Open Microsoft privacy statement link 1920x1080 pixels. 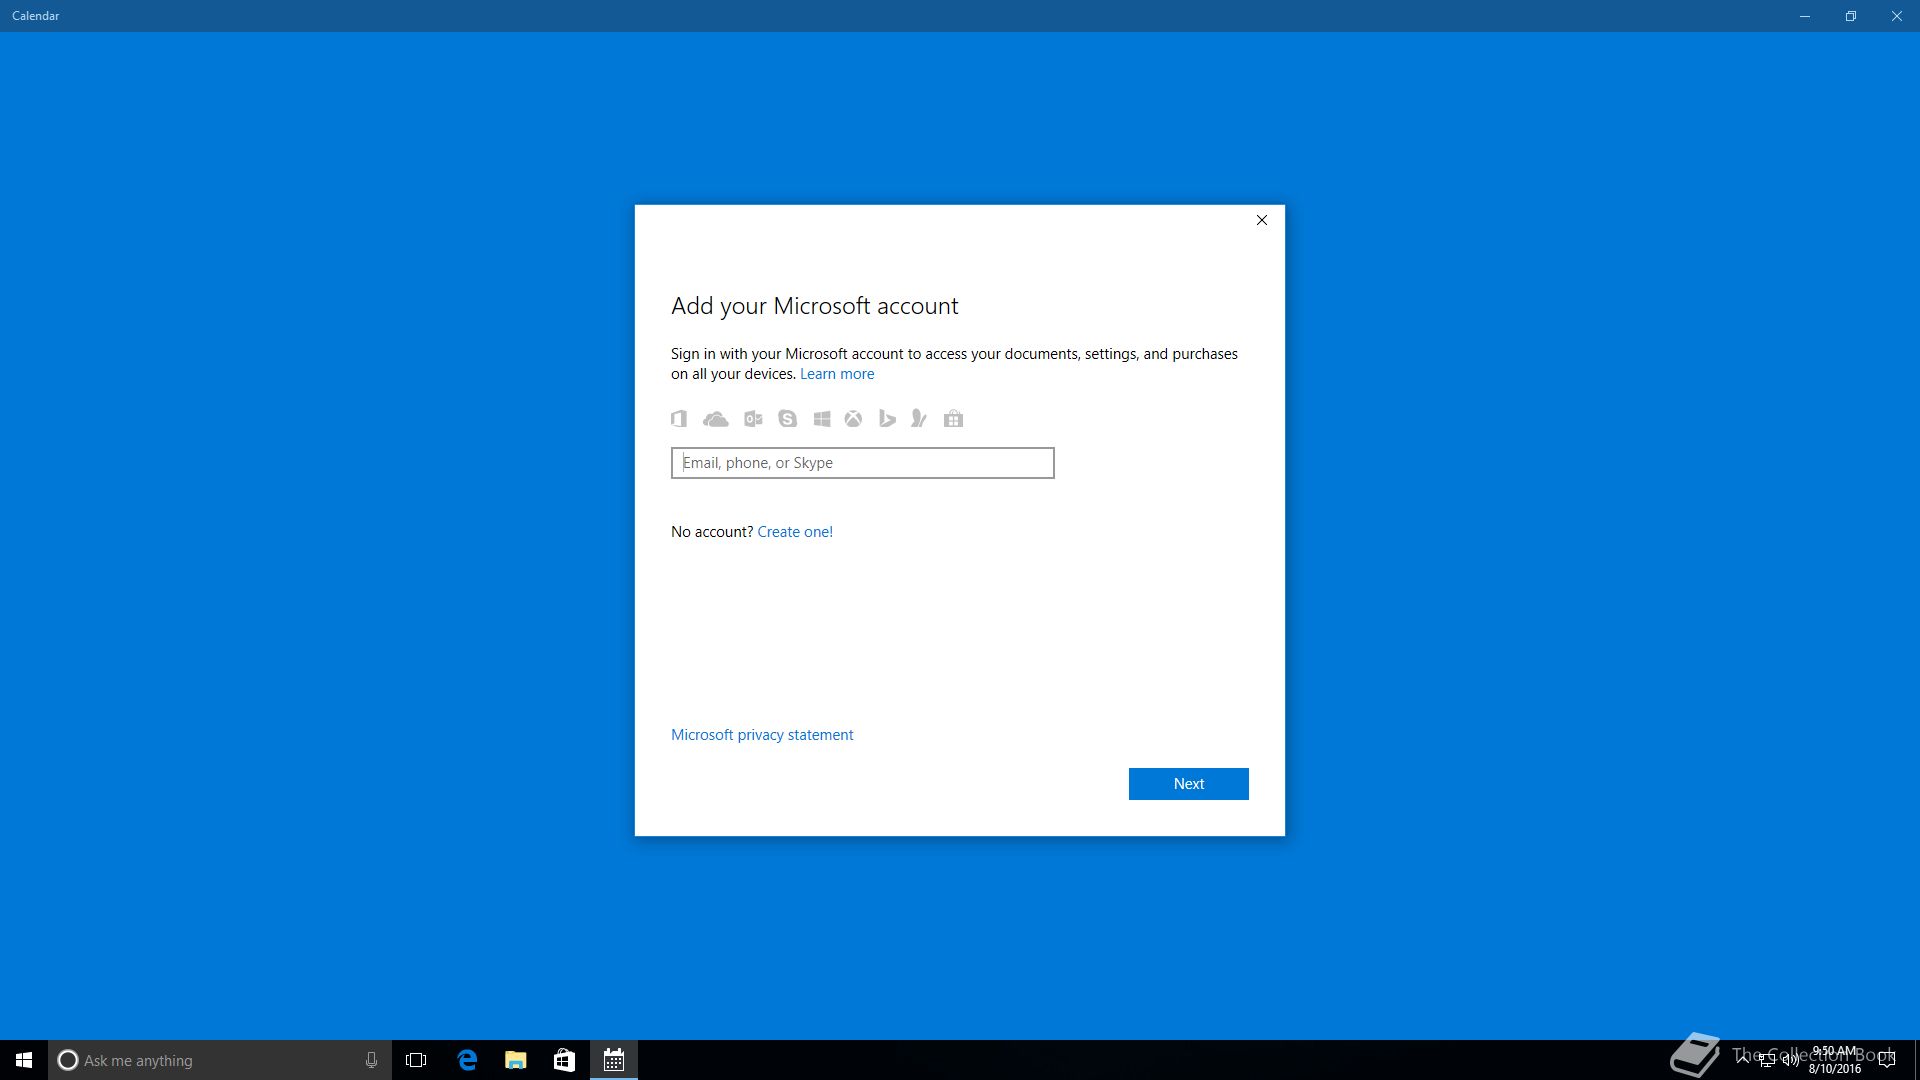click(762, 735)
